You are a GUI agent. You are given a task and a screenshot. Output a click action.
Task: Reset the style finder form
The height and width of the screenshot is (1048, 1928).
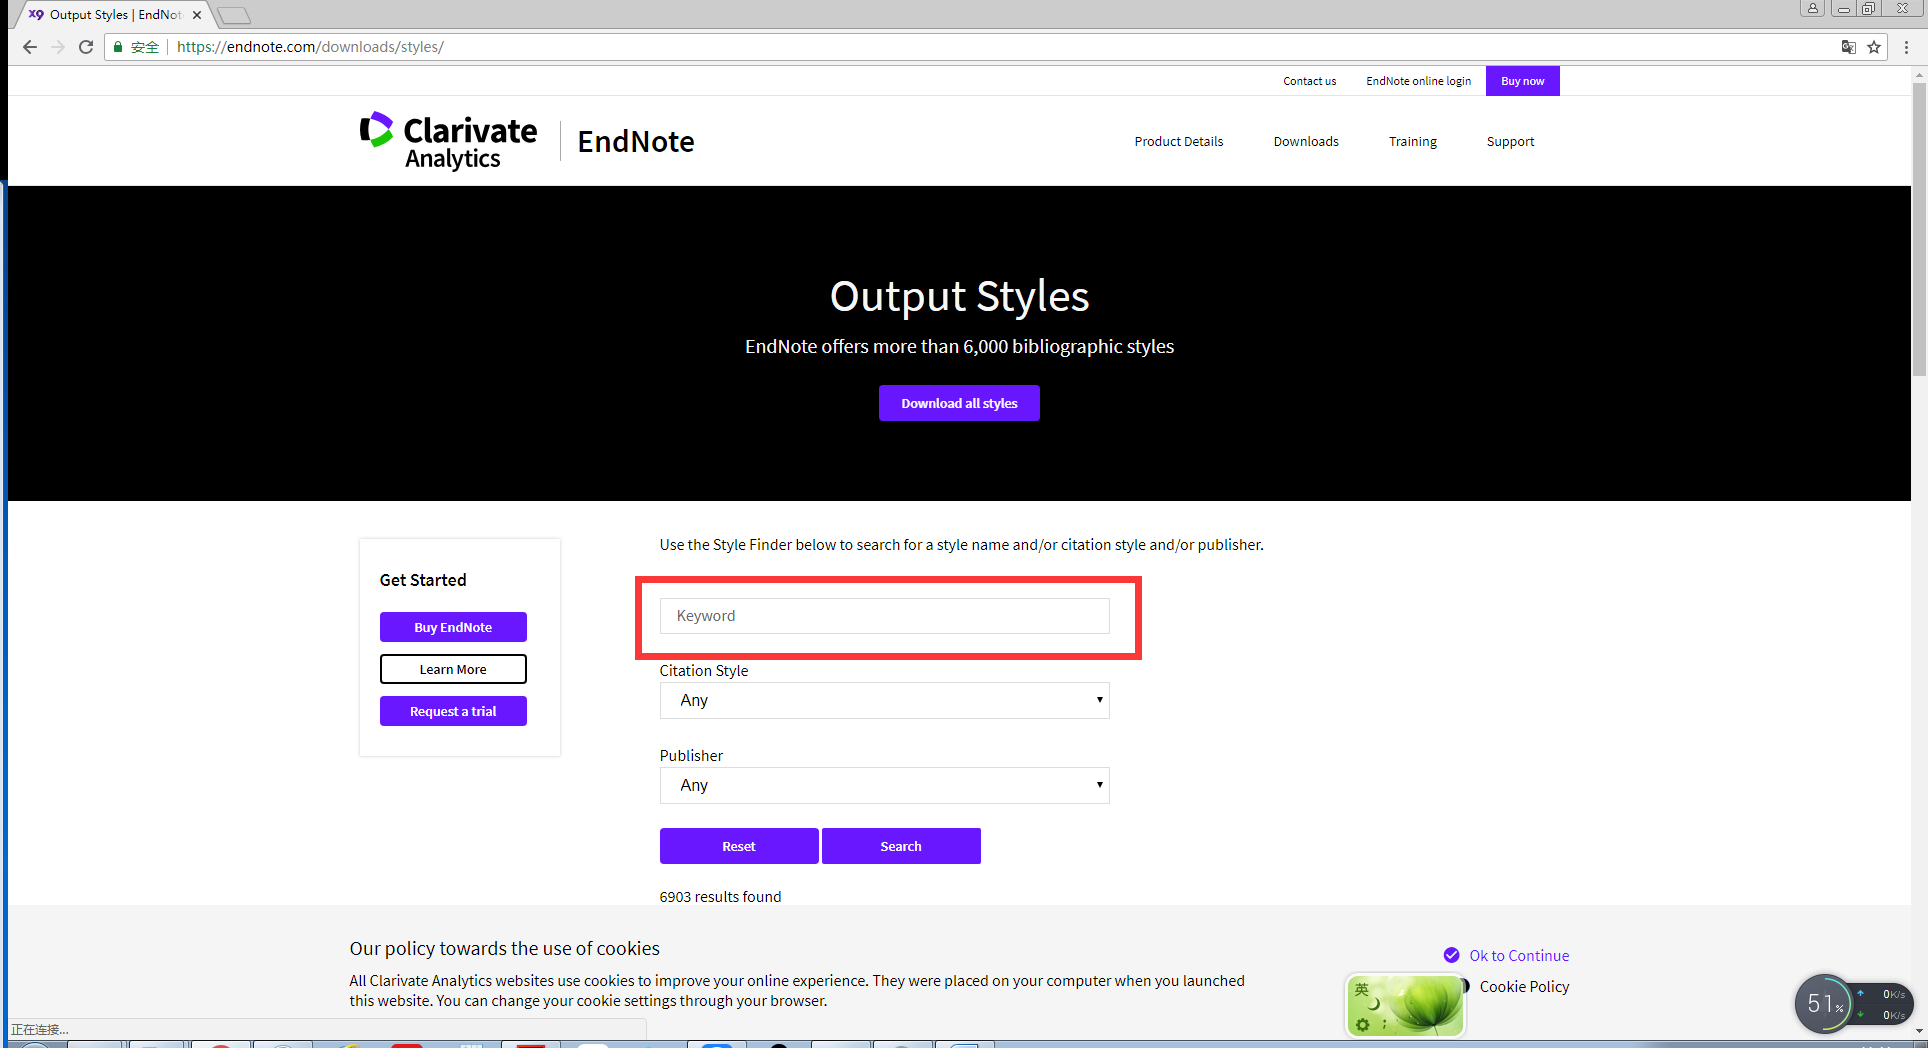coord(739,846)
